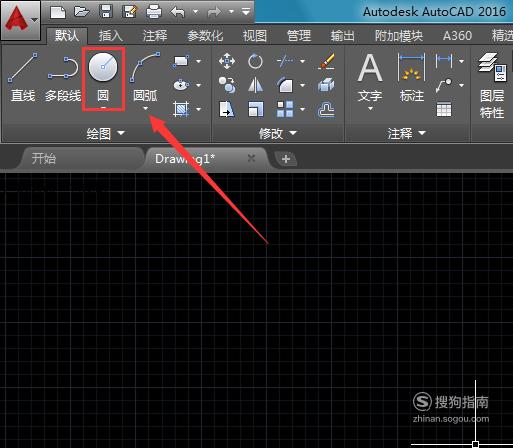
Task: Click the Erase tool icon
Action: (x=326, y=61)
